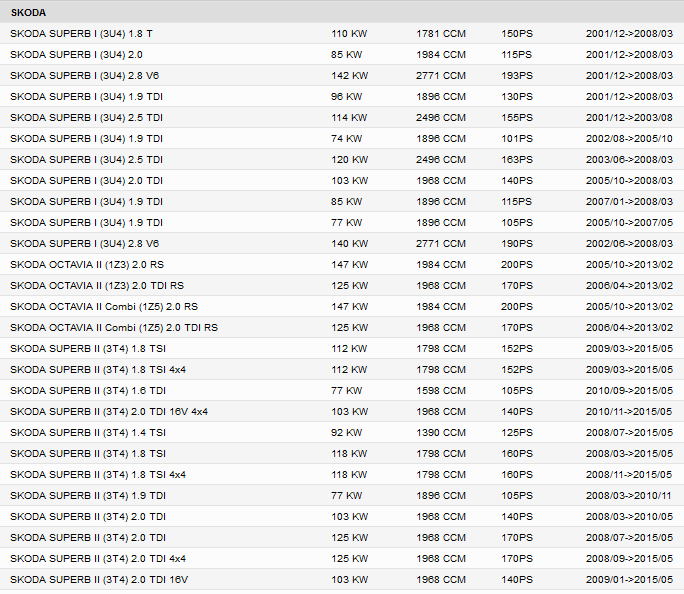Click the 92 KW power value

346,432
